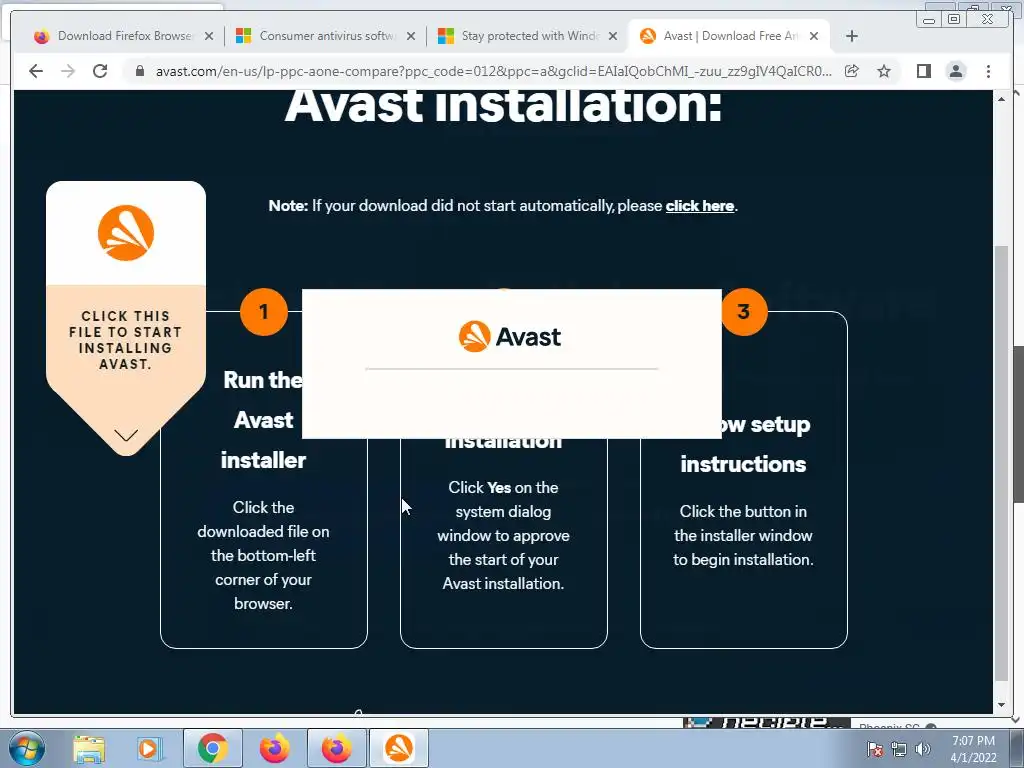Go back to the previous page
The width and height of the screenshot is (1024, 768).
coord(36,71)
